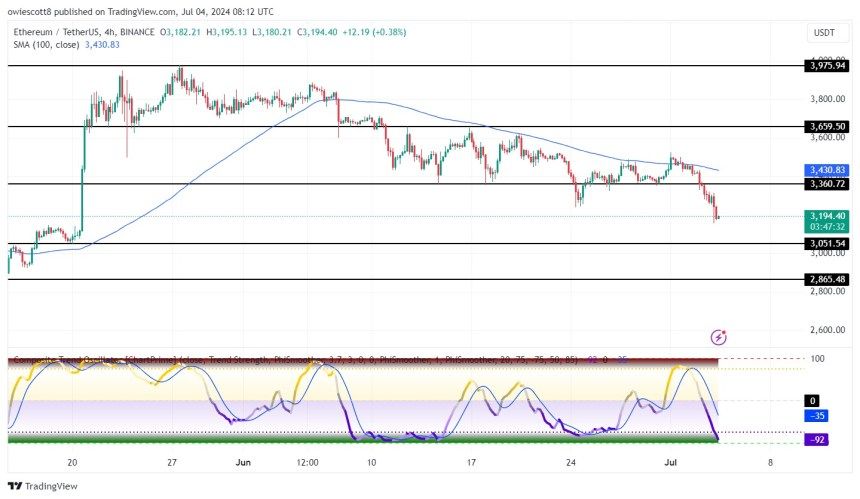This screenshot has height=499, width=860.
Task: Click the purple lightning flash icon
Action: coord(718,337)
